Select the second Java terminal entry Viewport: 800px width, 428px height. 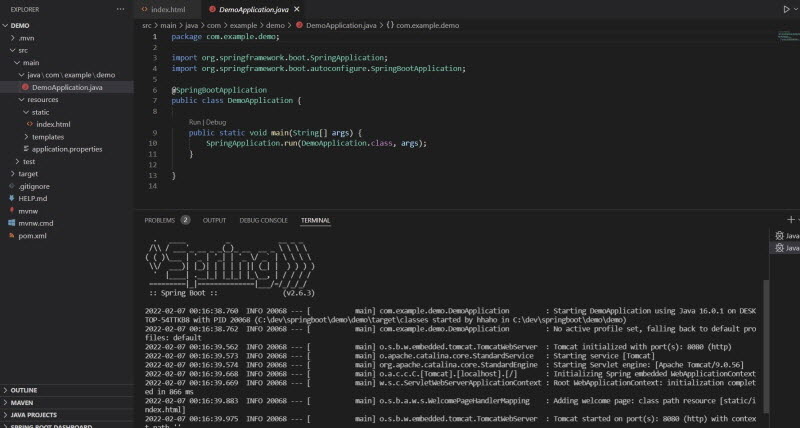[x=786, y=248]
